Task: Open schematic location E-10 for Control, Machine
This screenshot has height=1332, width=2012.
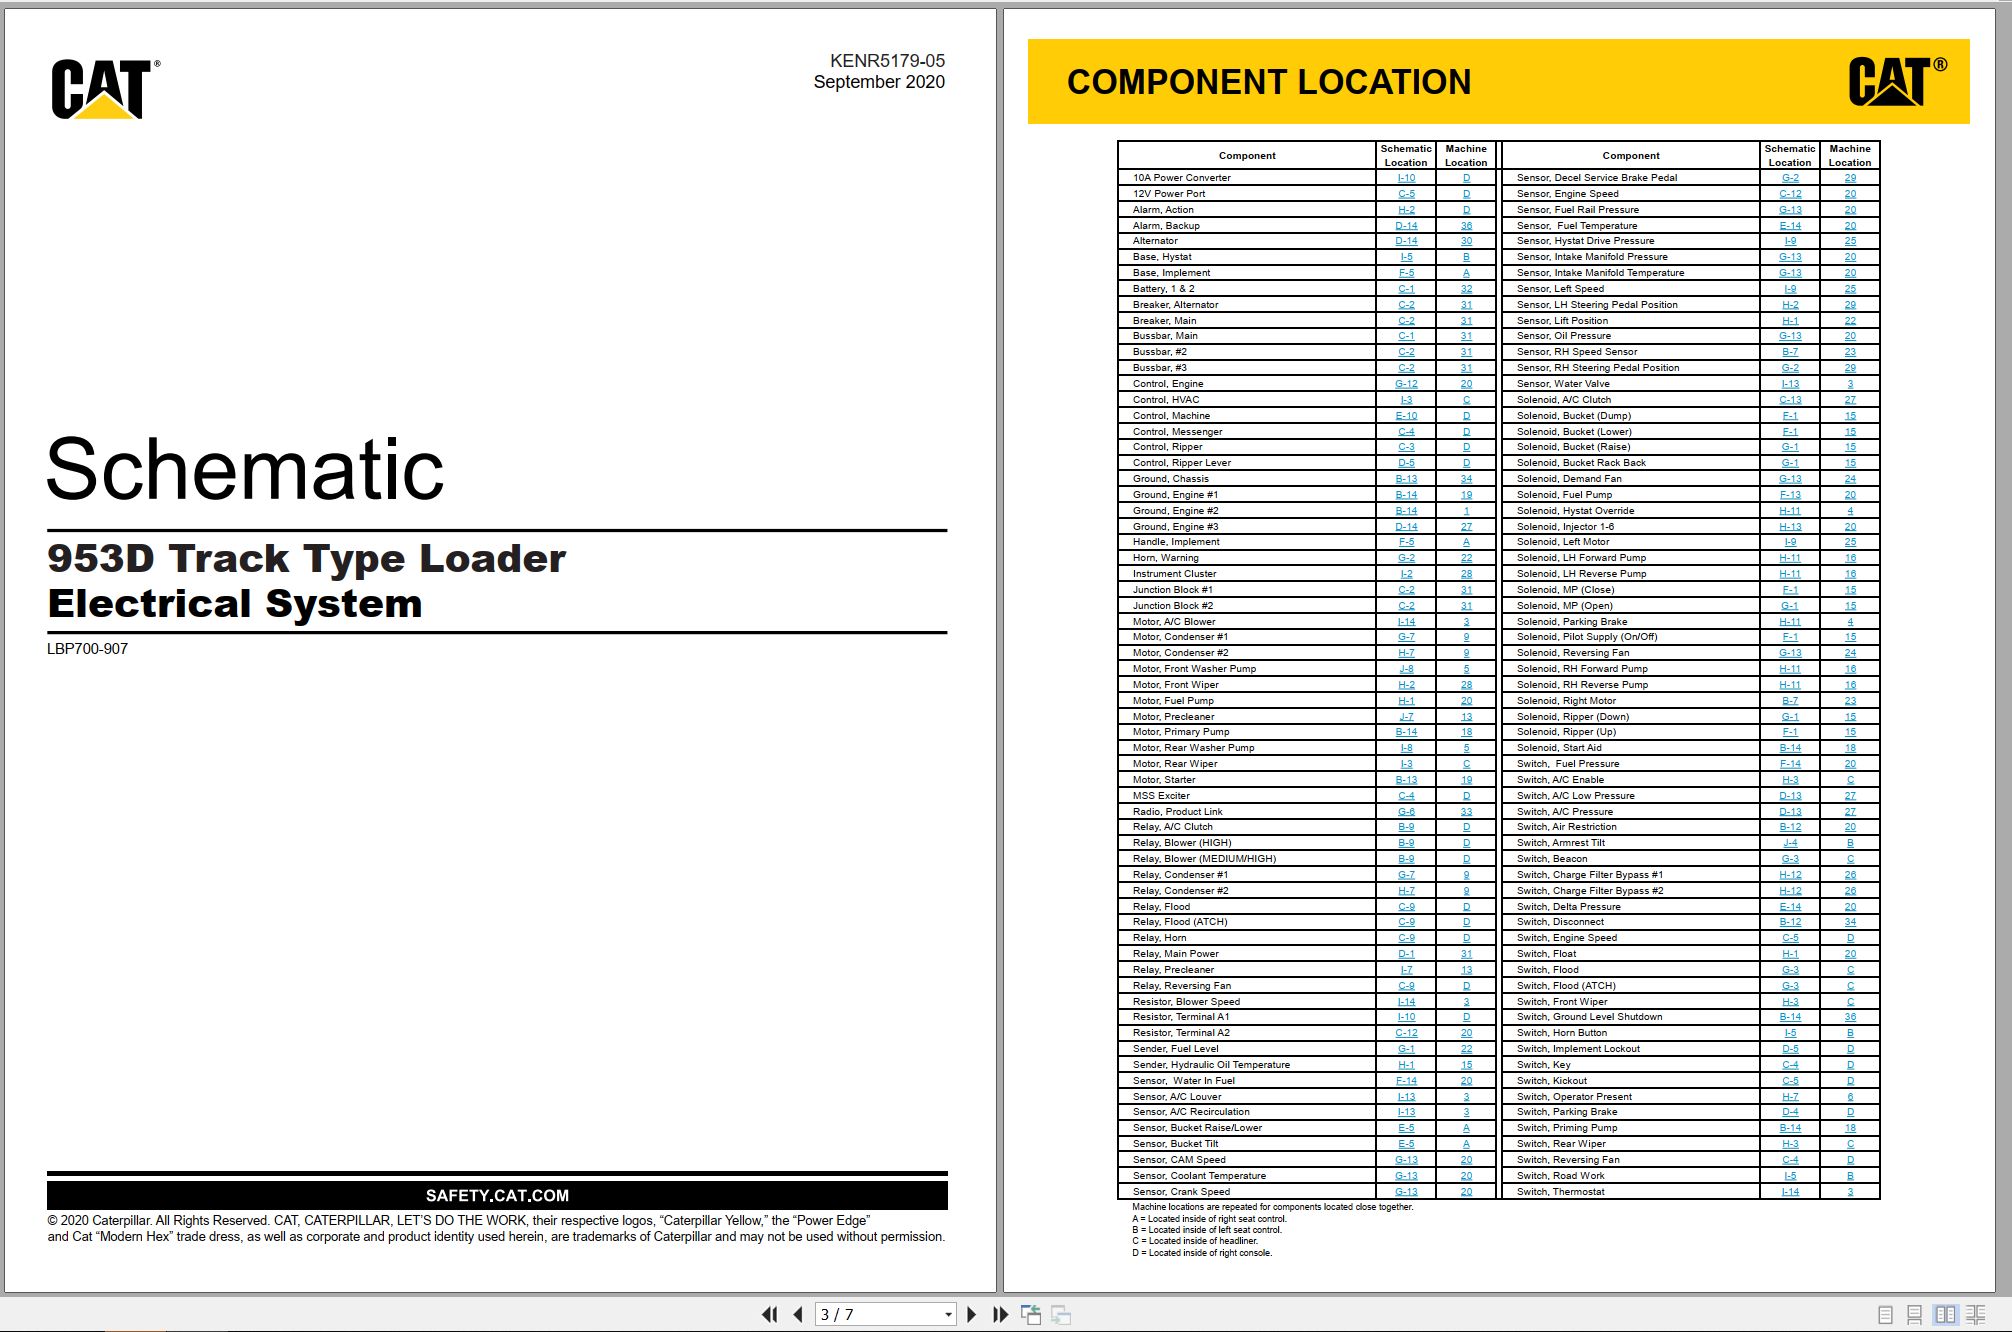Action: click(x=1406, y=416)
